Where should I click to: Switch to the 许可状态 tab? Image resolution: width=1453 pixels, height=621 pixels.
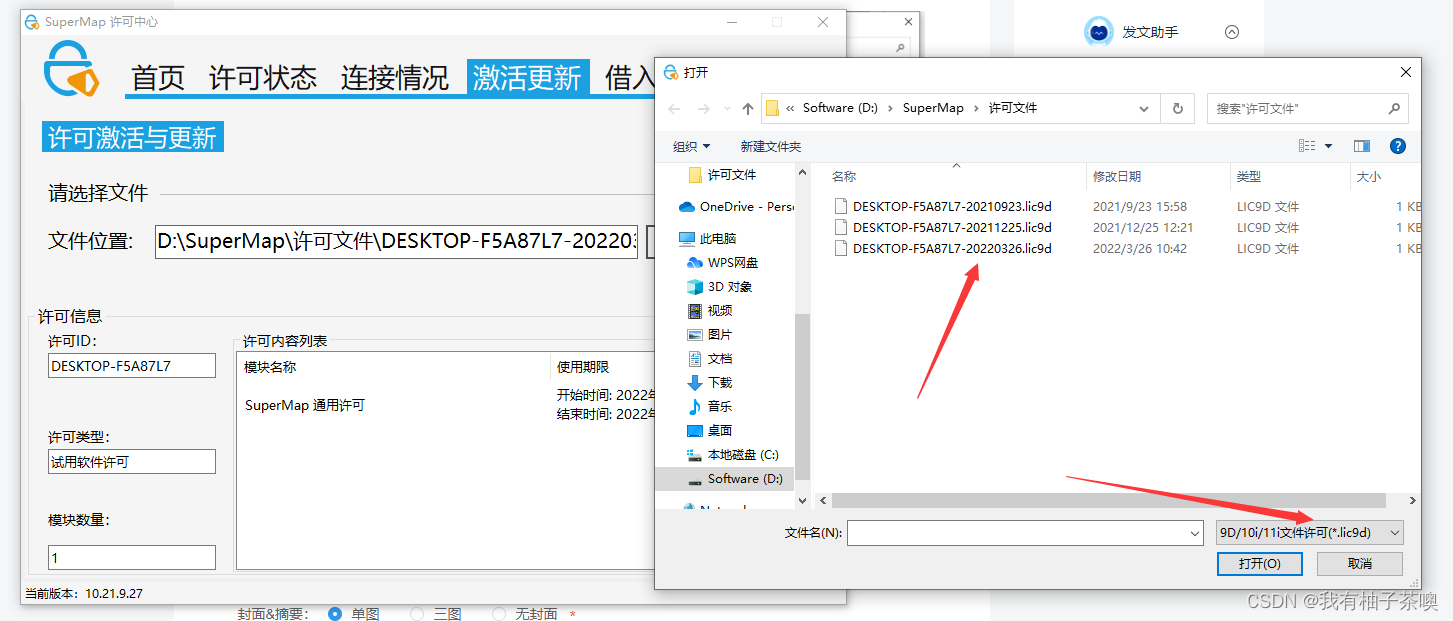[263, 78]
